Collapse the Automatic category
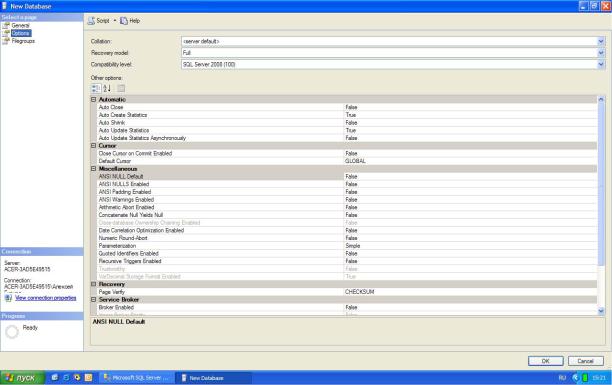612x385 pixels. click(94, 100)
